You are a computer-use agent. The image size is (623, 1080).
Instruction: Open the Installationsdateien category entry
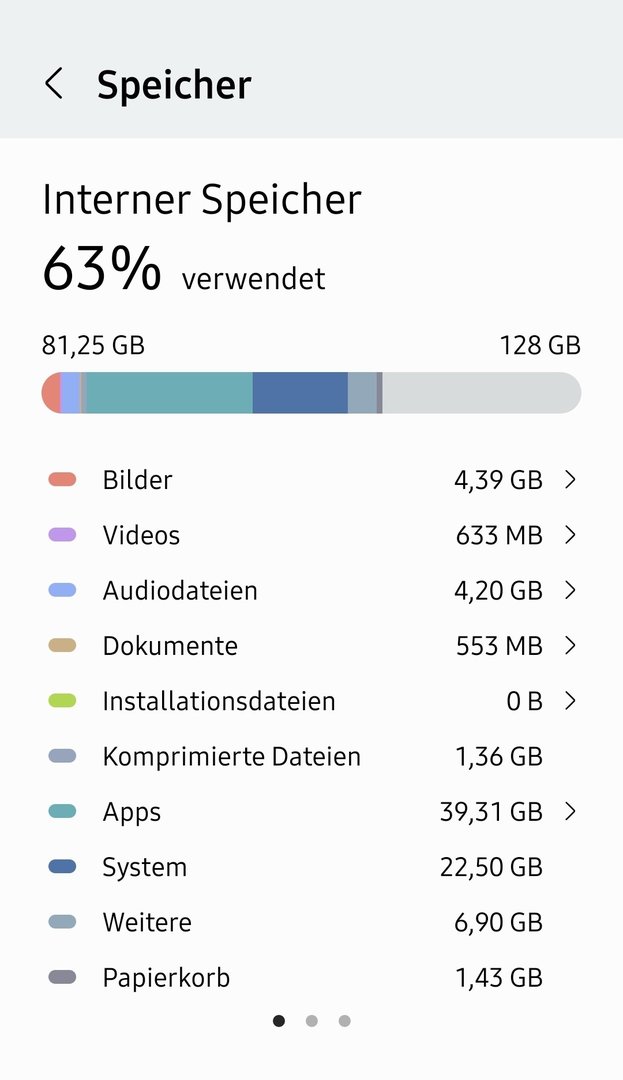(x=311, y=701)
